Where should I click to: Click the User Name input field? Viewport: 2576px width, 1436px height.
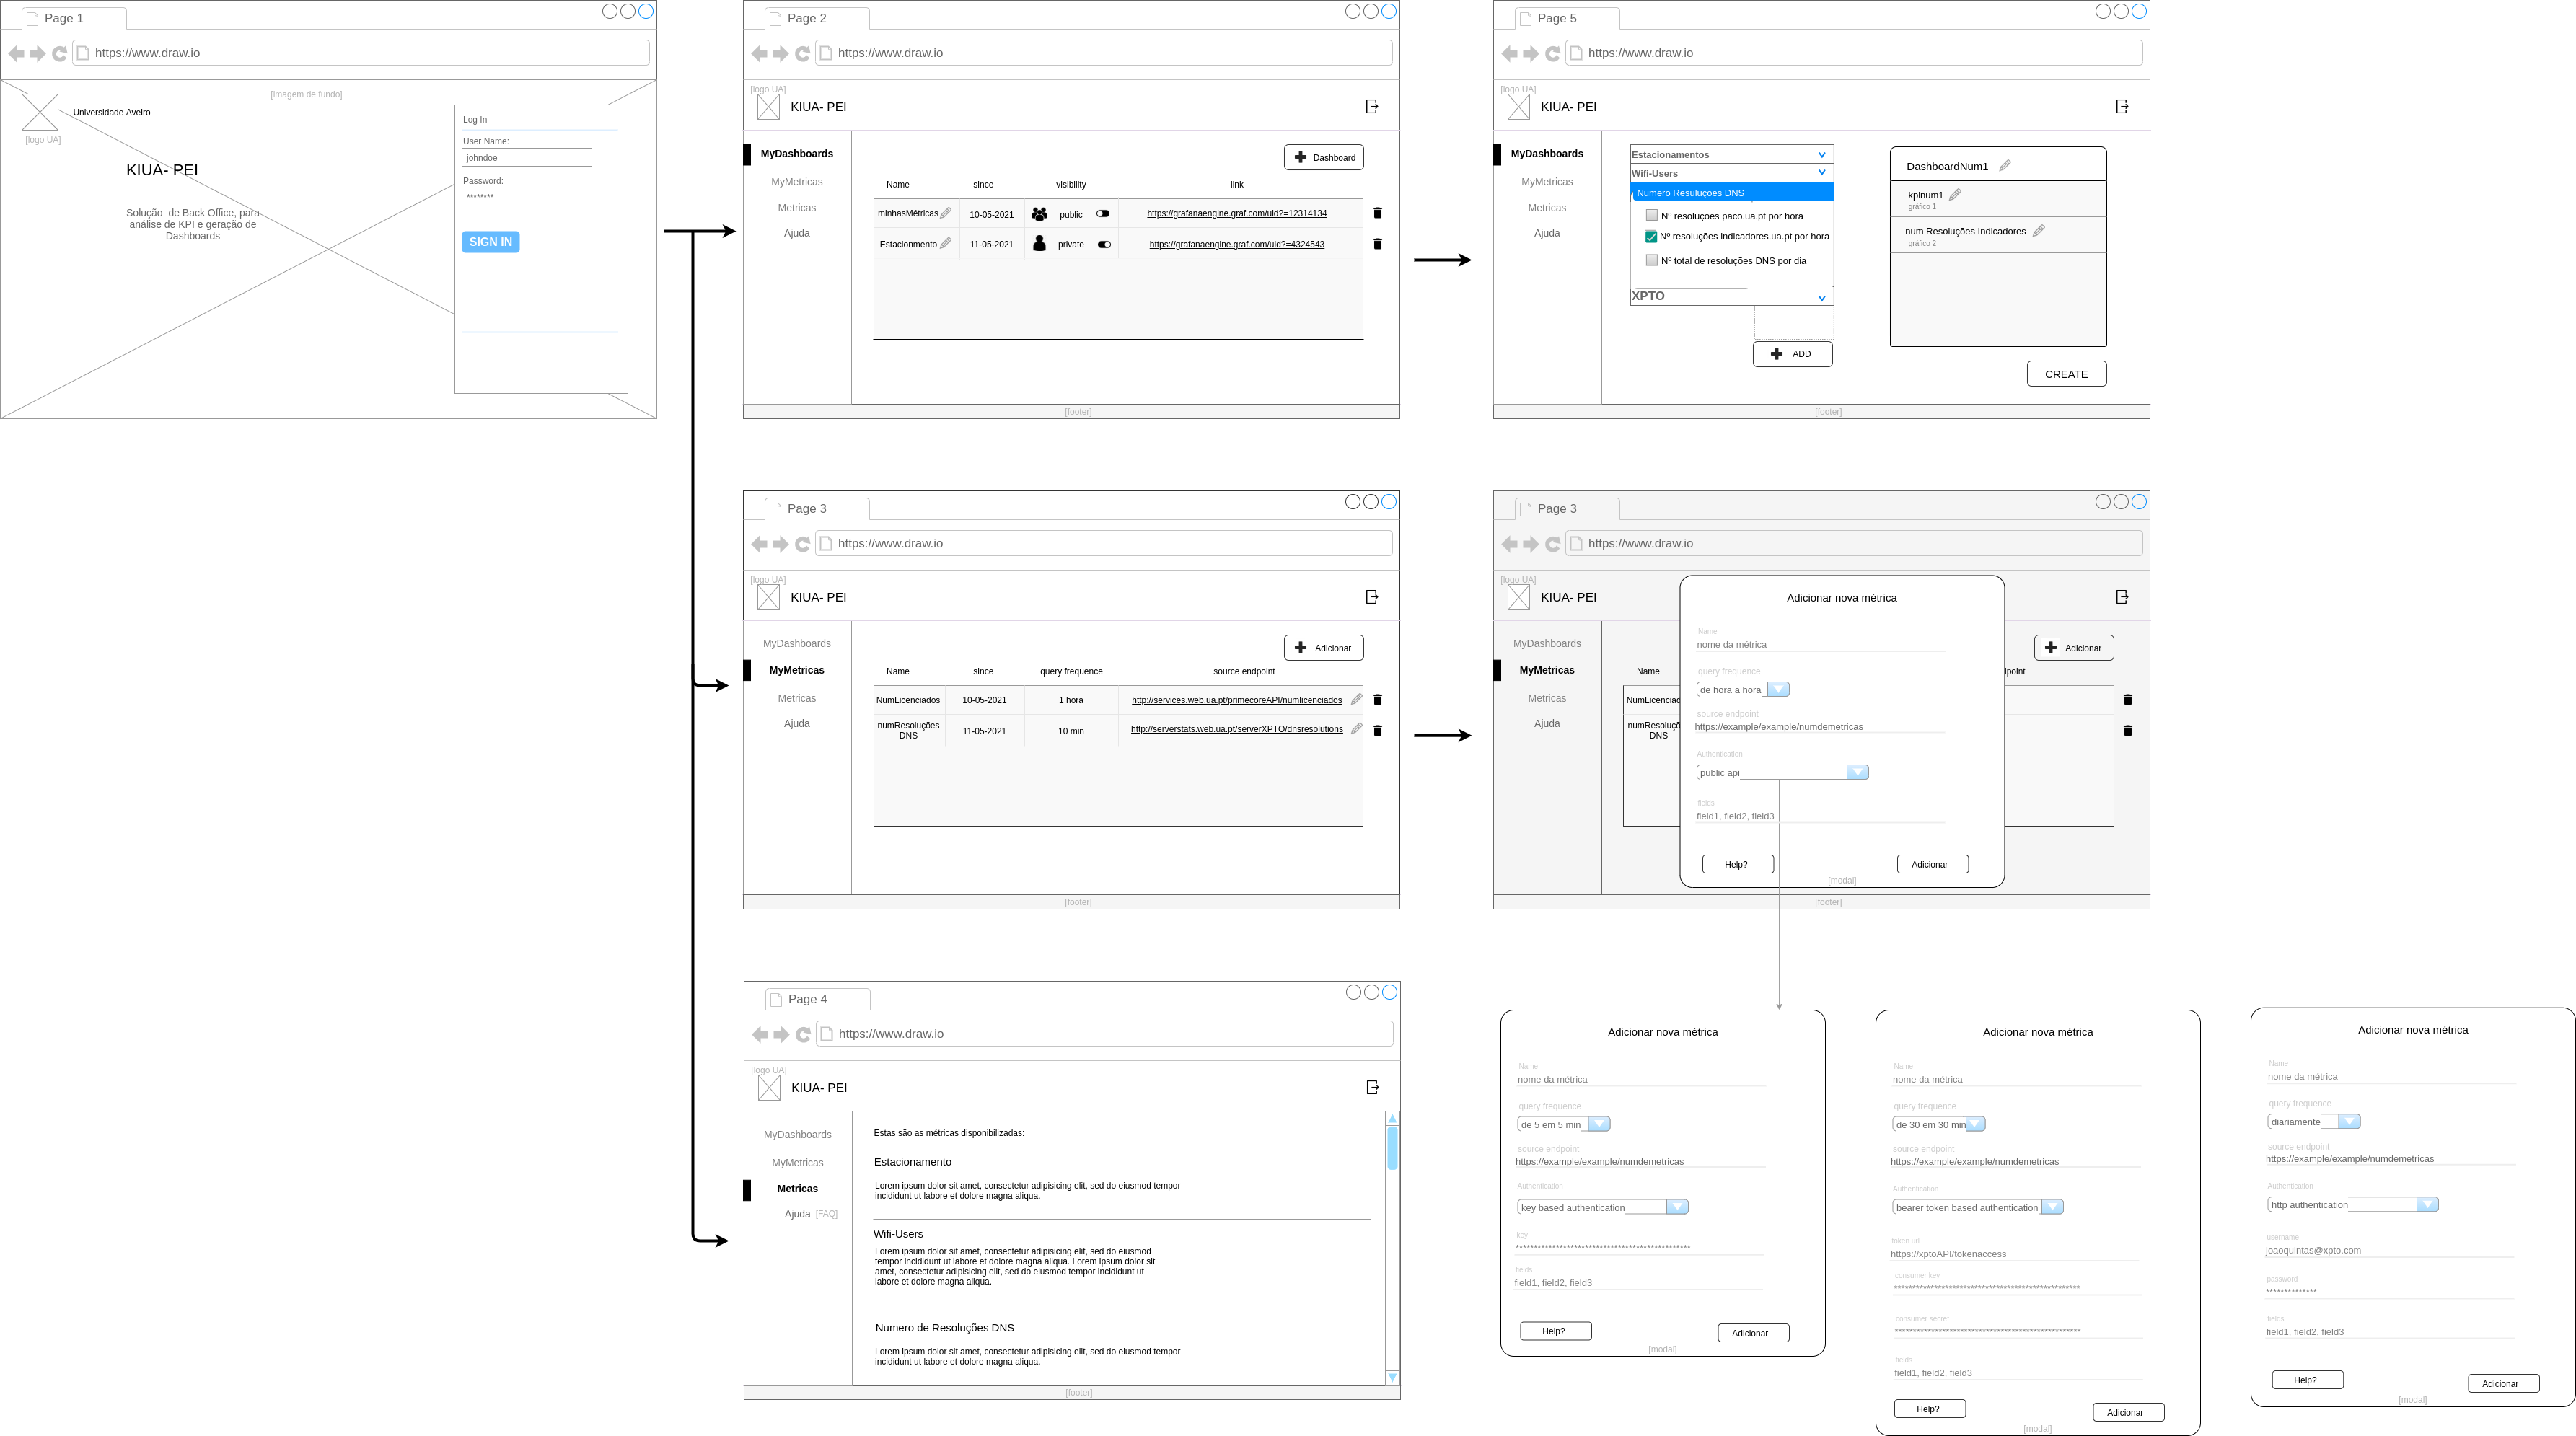(527, 158)
